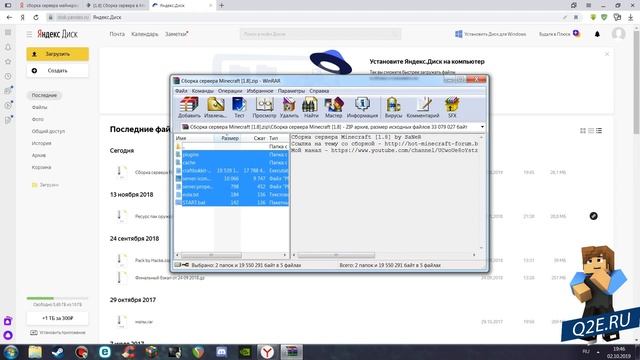This screenshot has width=640, height=360.
Task: Open the Загрузки folder in Yandex Disk sidebar
Action: click(45, 185)
